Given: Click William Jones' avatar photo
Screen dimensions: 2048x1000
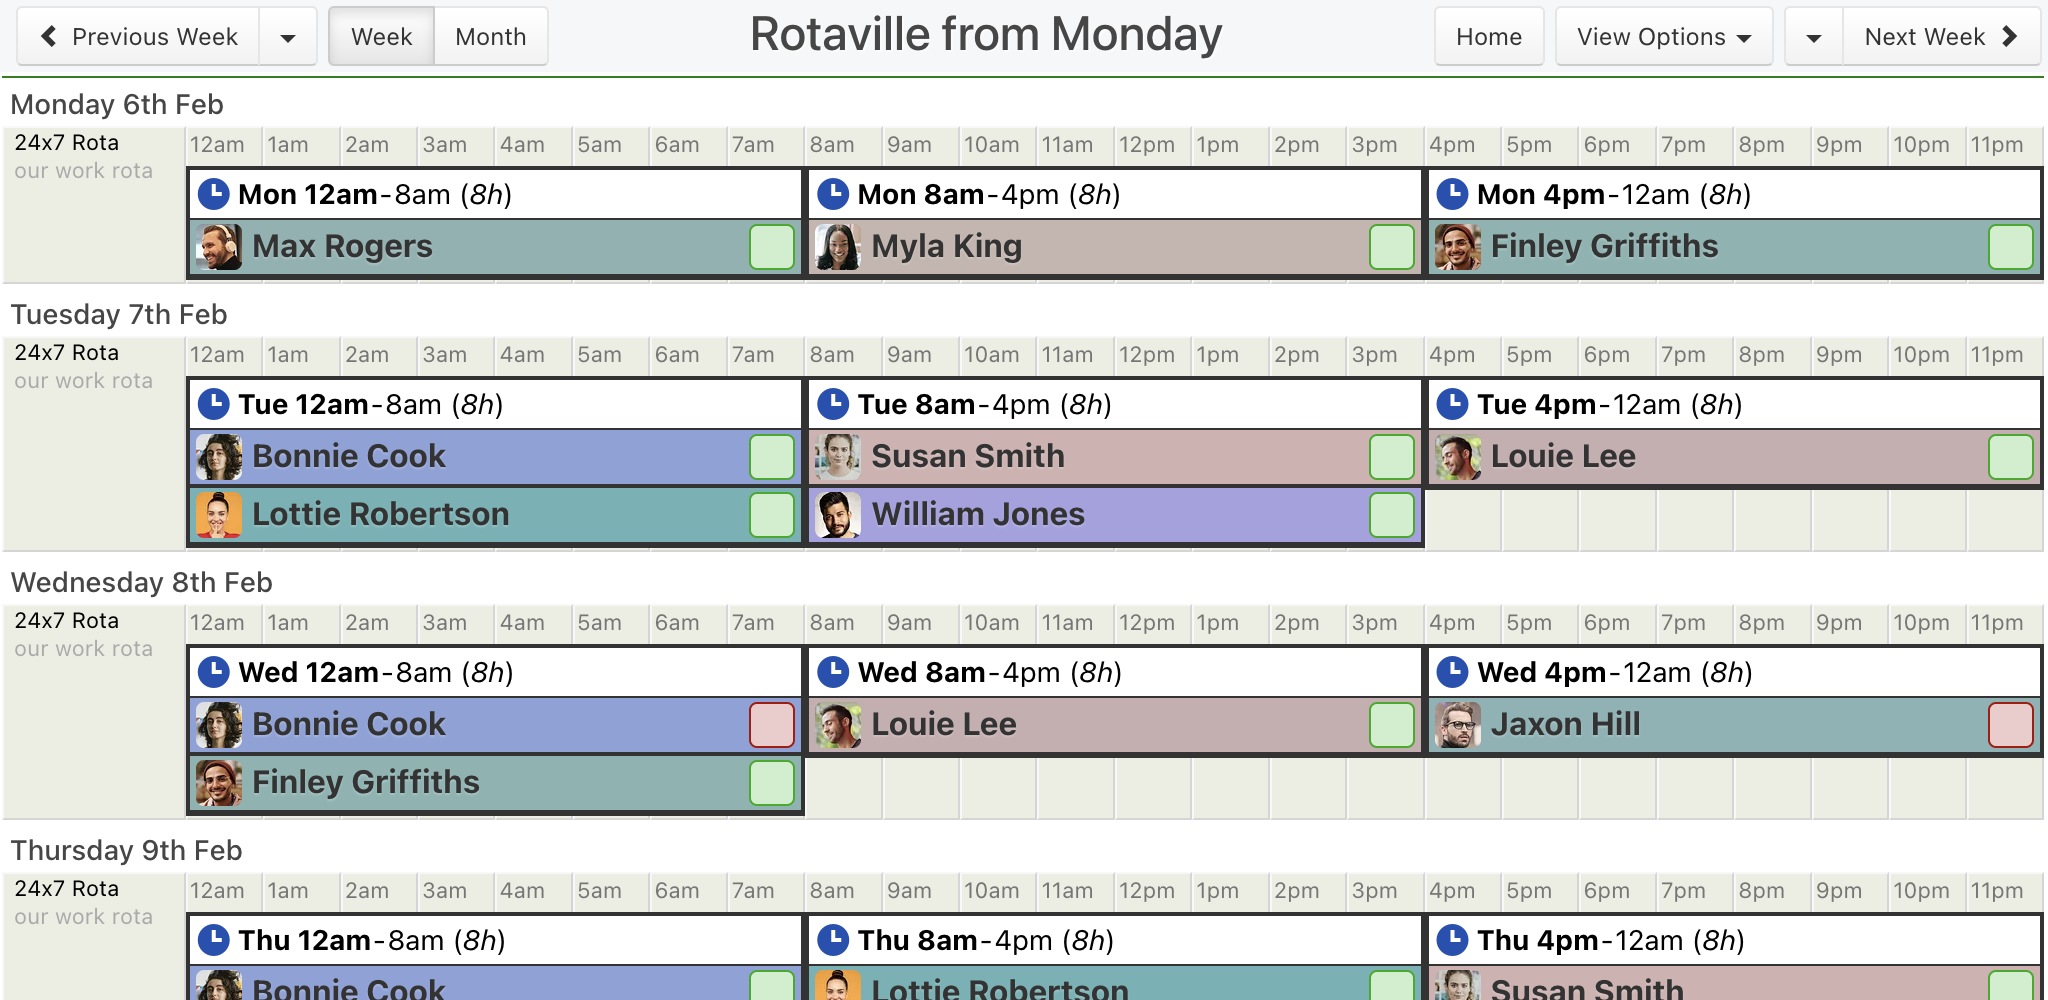Looking at the screenshot, I should (x=838, y=515).
